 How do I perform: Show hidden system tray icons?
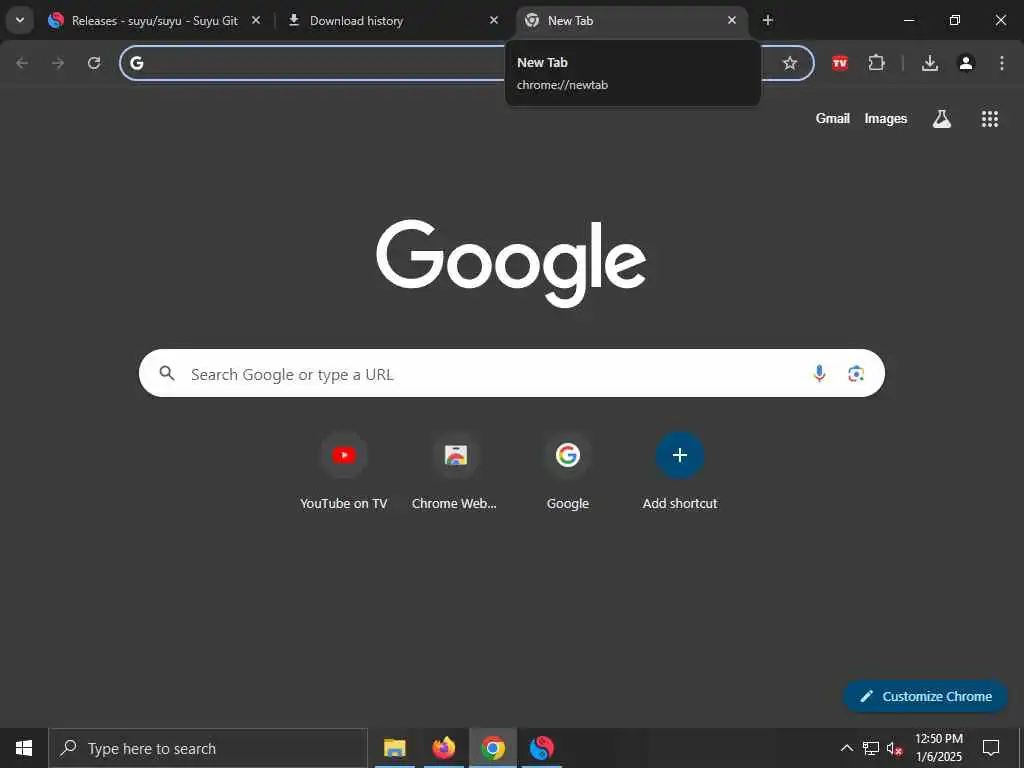point(846,748)
